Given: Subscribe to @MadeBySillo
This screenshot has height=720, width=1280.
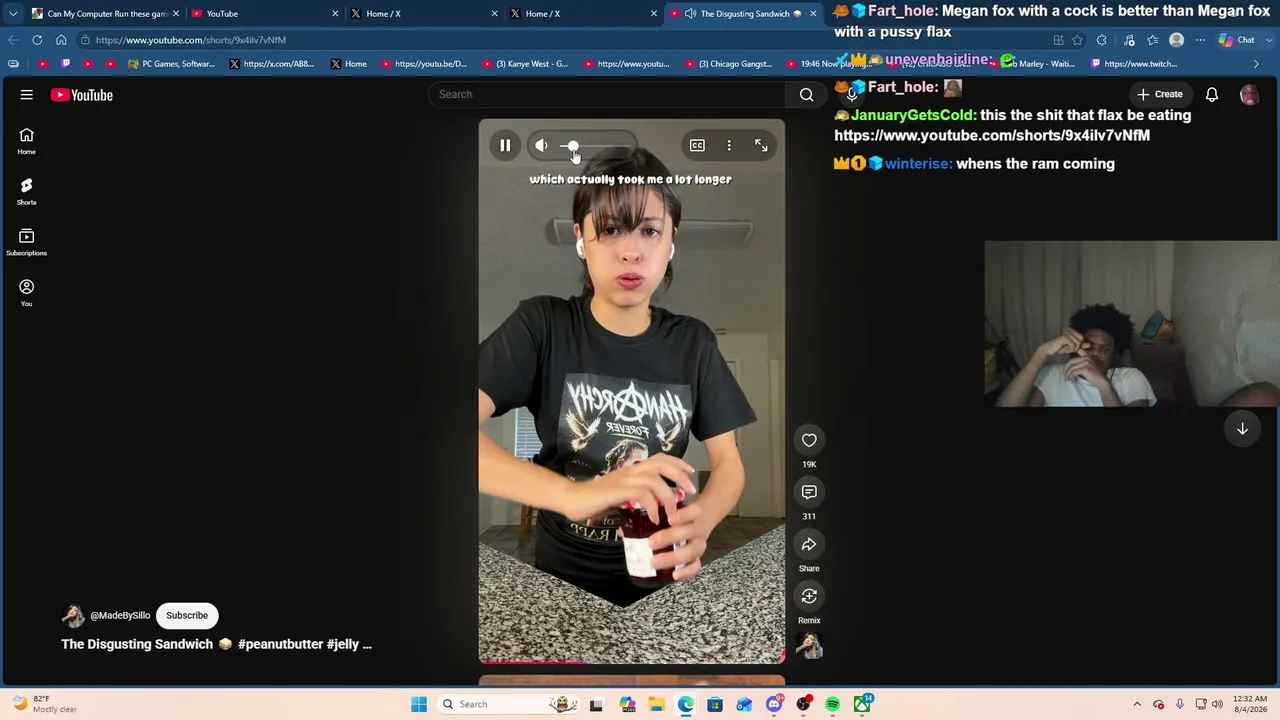Looking at the screenshot, I should point(187,616).
